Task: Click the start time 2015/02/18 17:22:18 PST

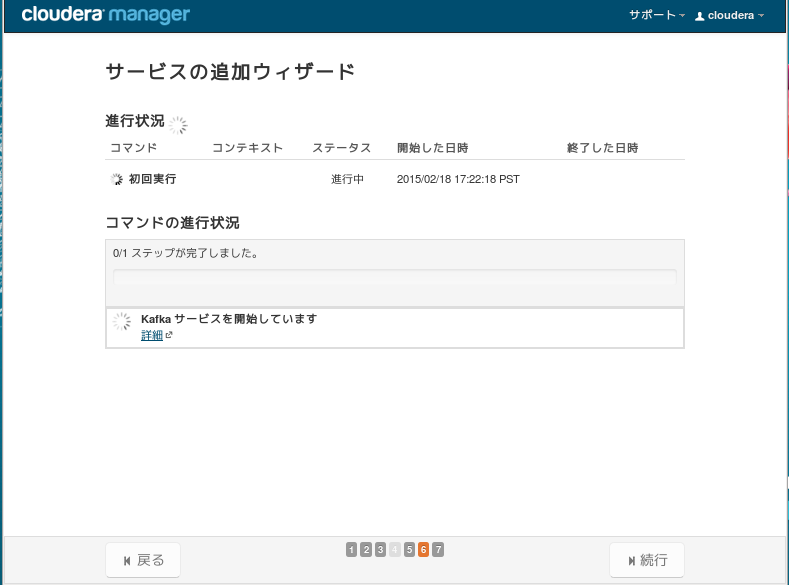Action: coord(458,179)
